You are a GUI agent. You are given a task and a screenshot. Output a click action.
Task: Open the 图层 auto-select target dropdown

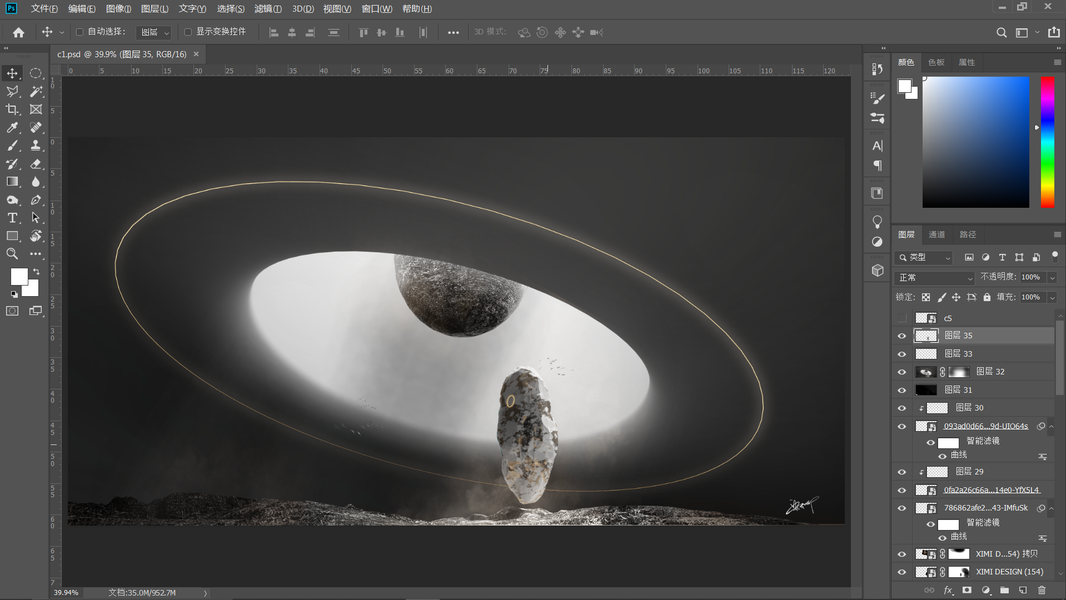click(154, 32)
